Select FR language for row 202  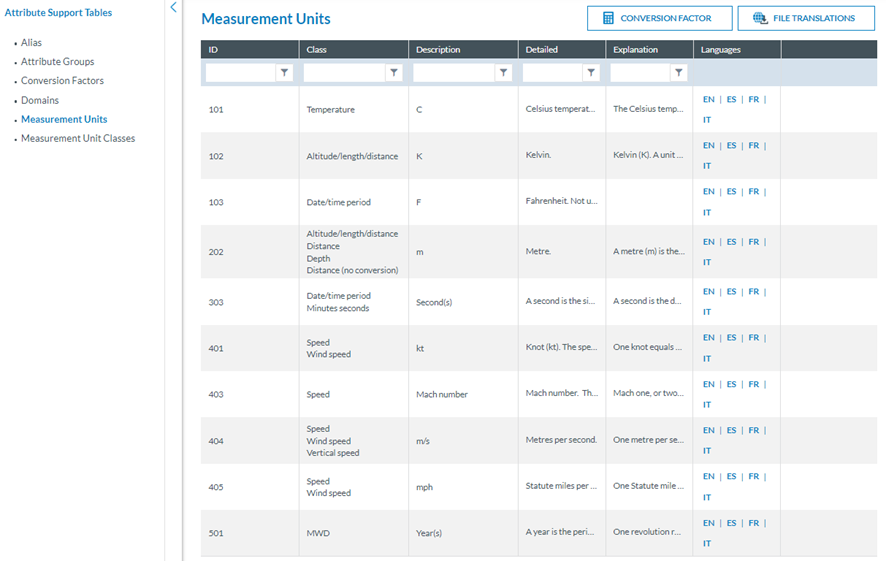[754, 242]
